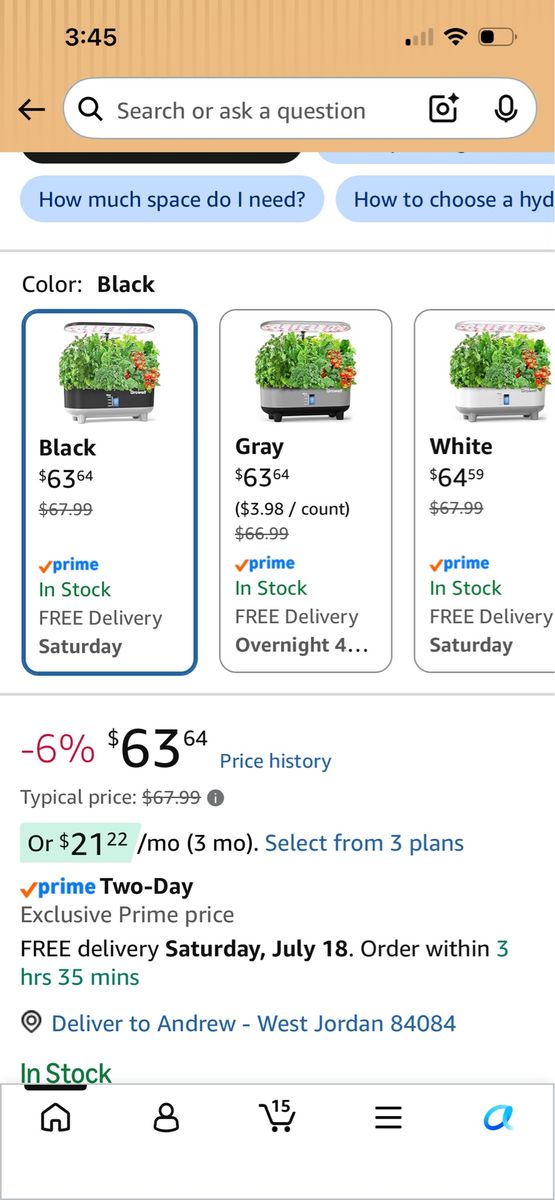
Task: Open "Select from 3 plans" link
Action: [x=364, y=843]
